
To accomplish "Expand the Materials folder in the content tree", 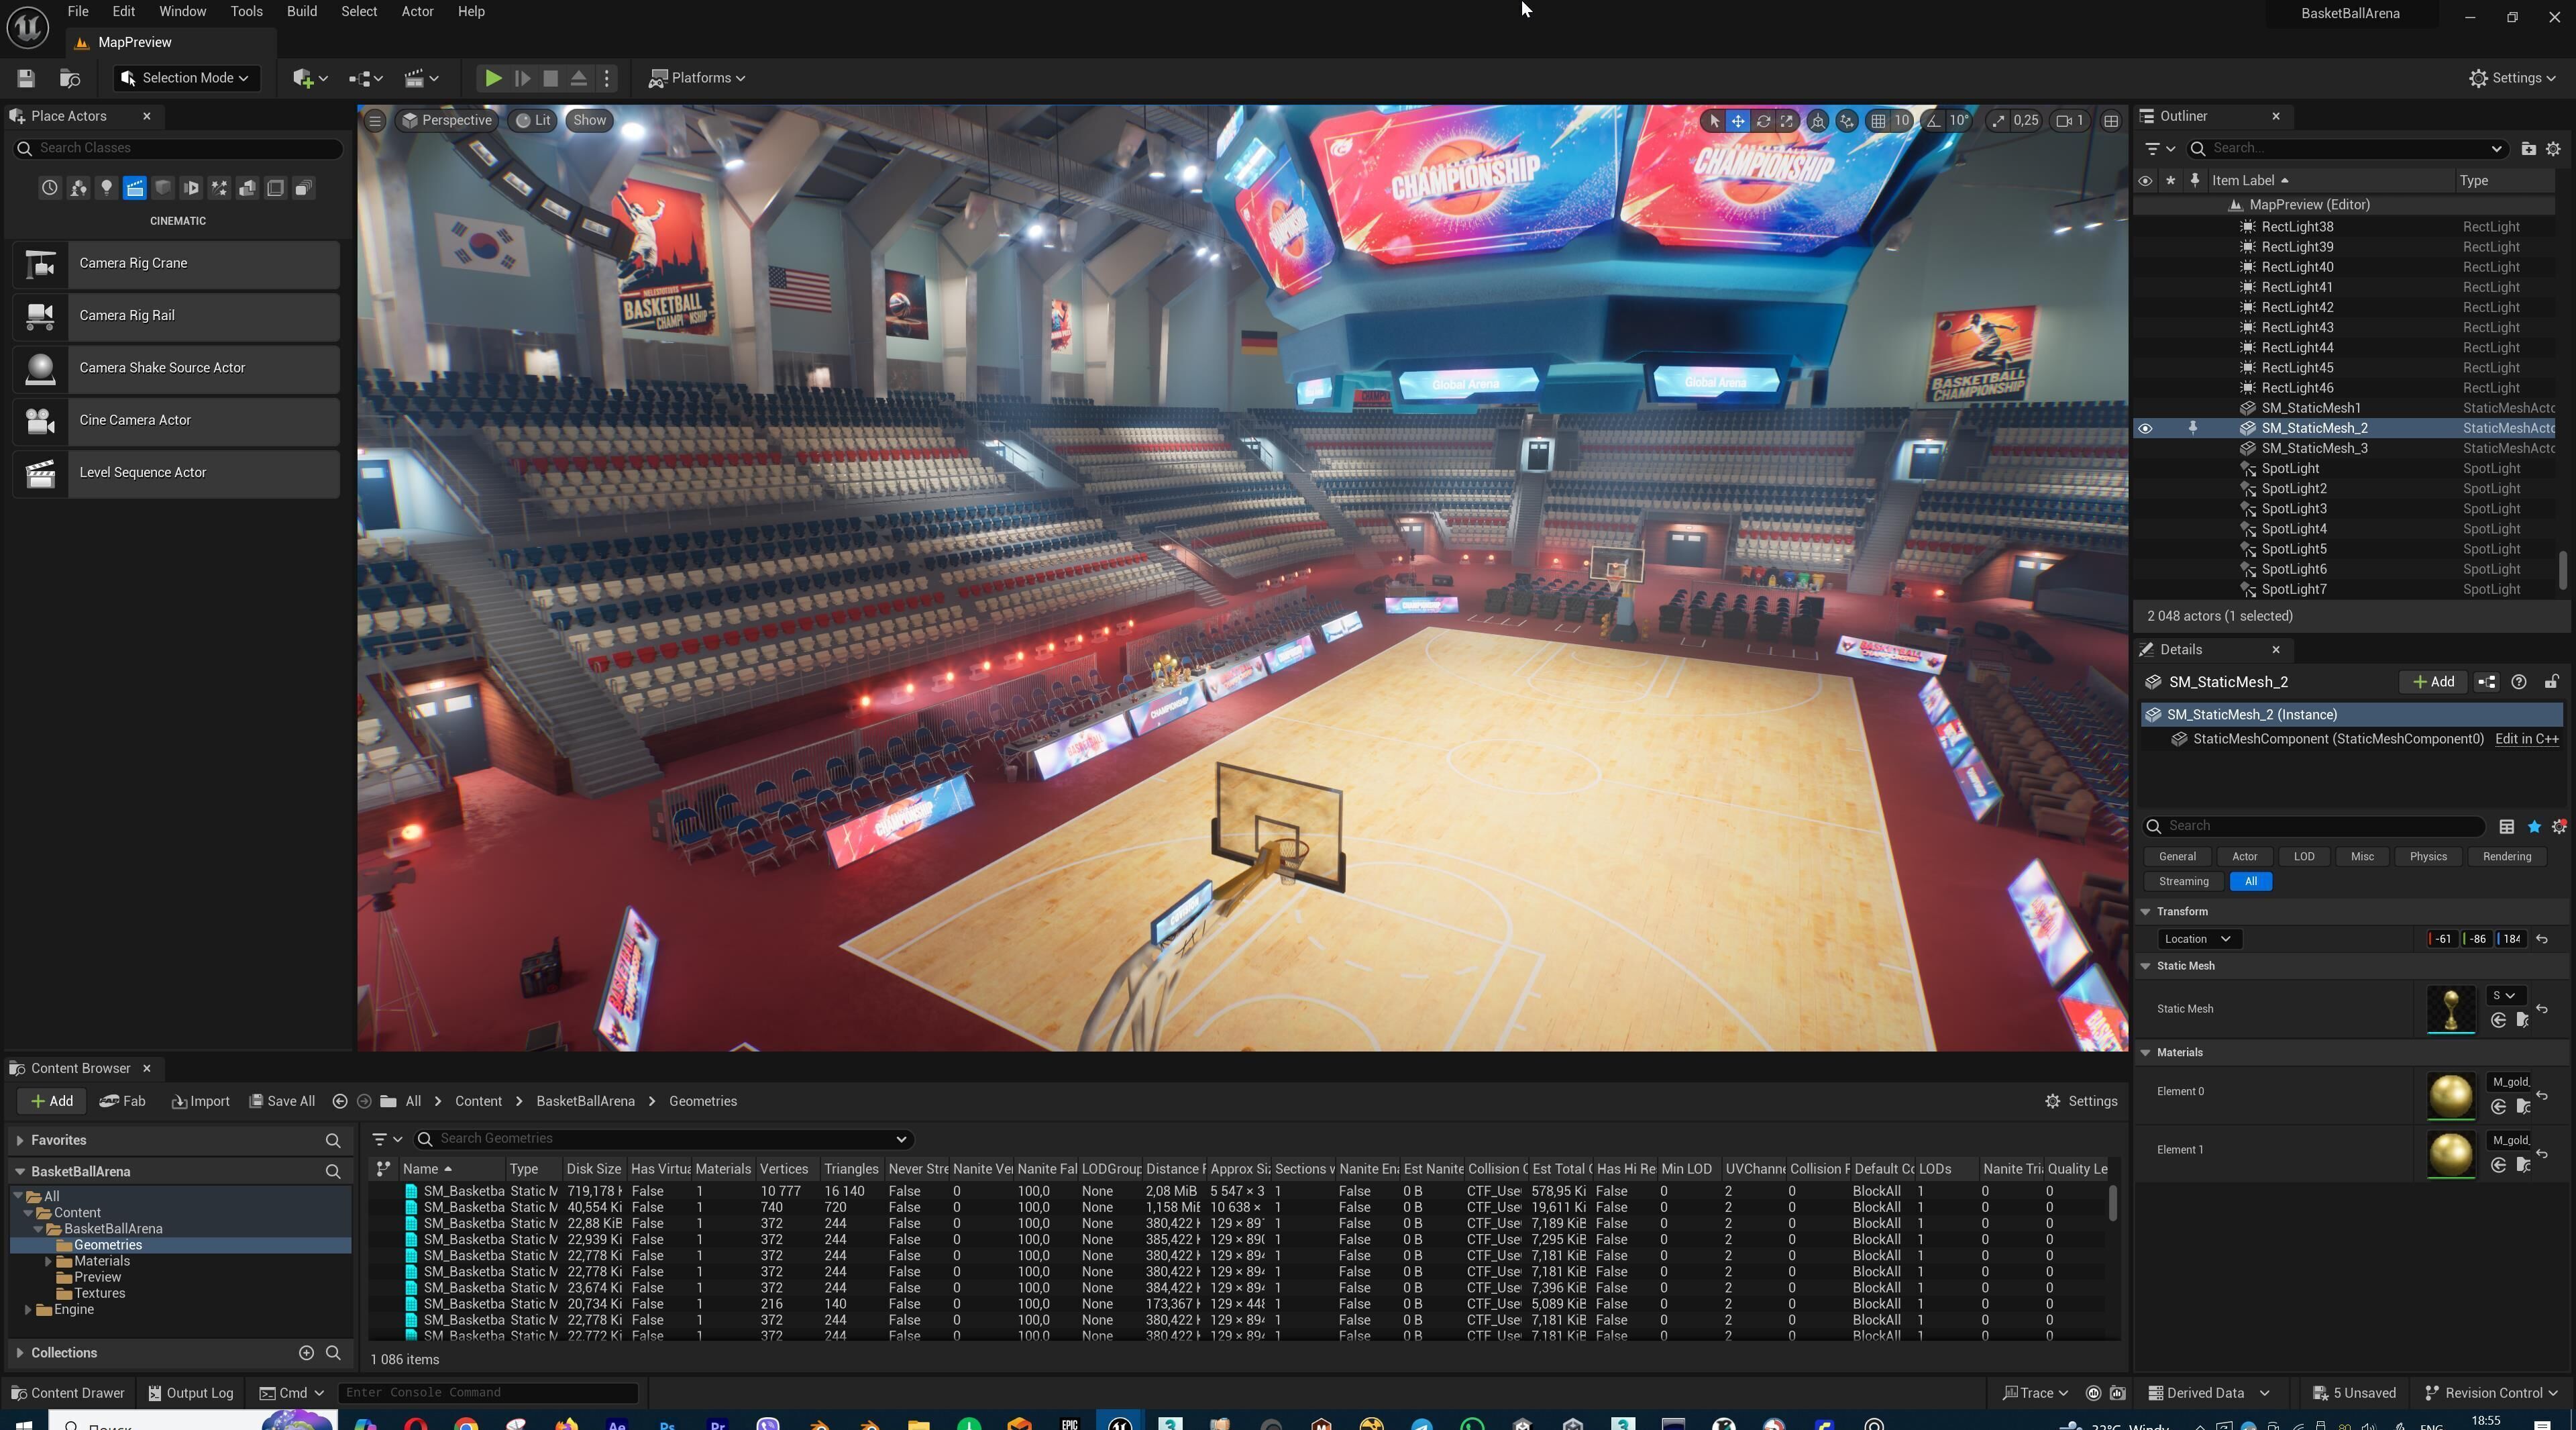I will (x=48, y=1262).
